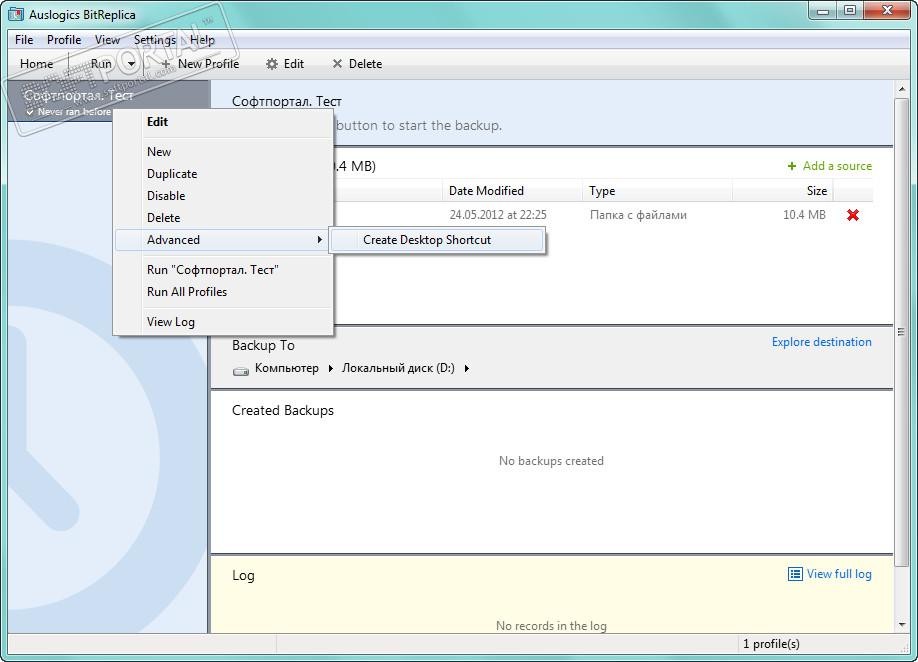Go to Home in the toolbar
The width and height of the screenshot is (918, 662).
(x=36, y=64)
